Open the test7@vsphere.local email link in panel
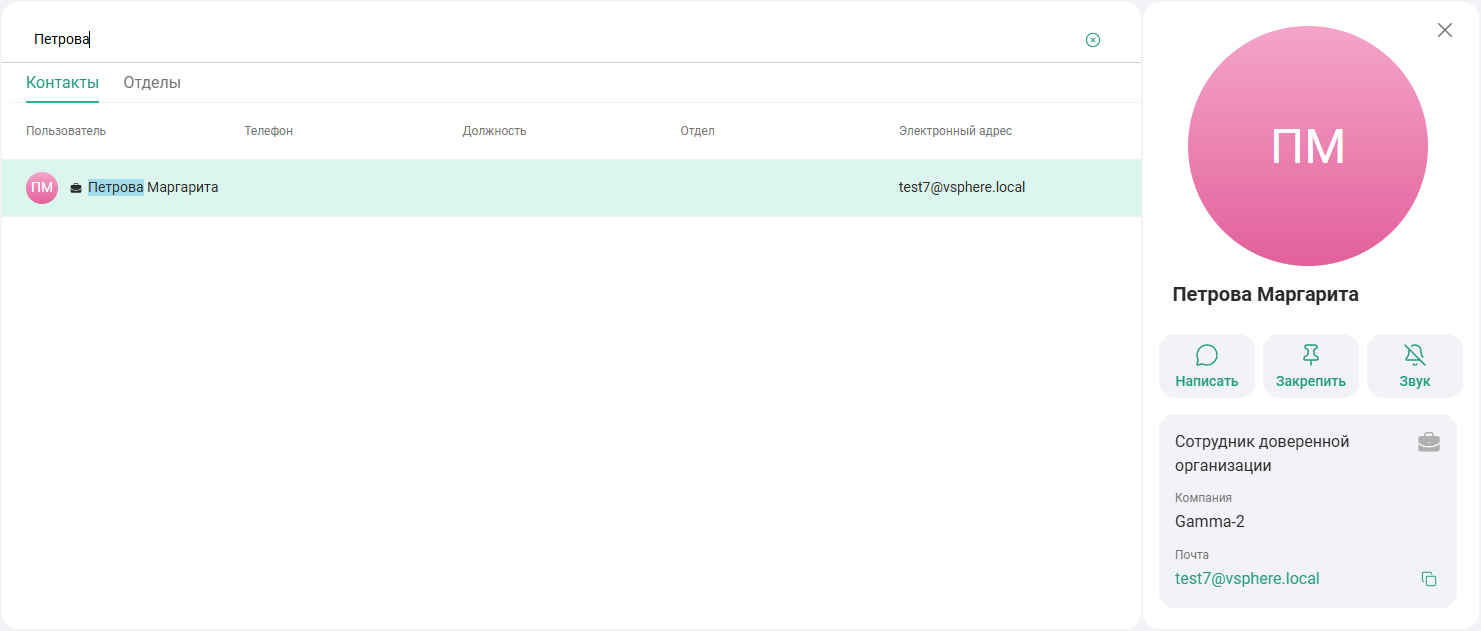This screenshot has width=1481, height=631. (1247, 578)
